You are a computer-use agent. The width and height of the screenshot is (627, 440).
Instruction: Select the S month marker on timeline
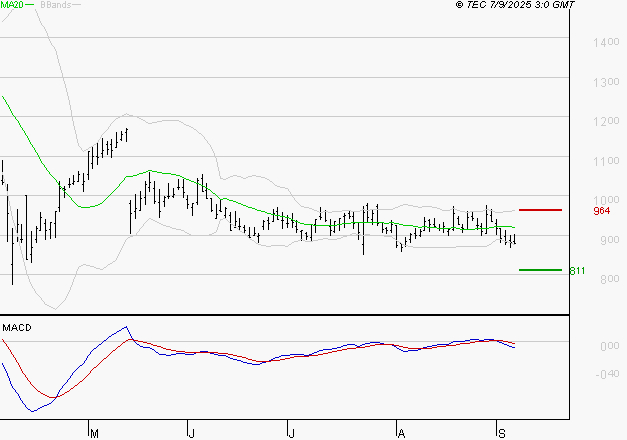[x=500, y=433]
